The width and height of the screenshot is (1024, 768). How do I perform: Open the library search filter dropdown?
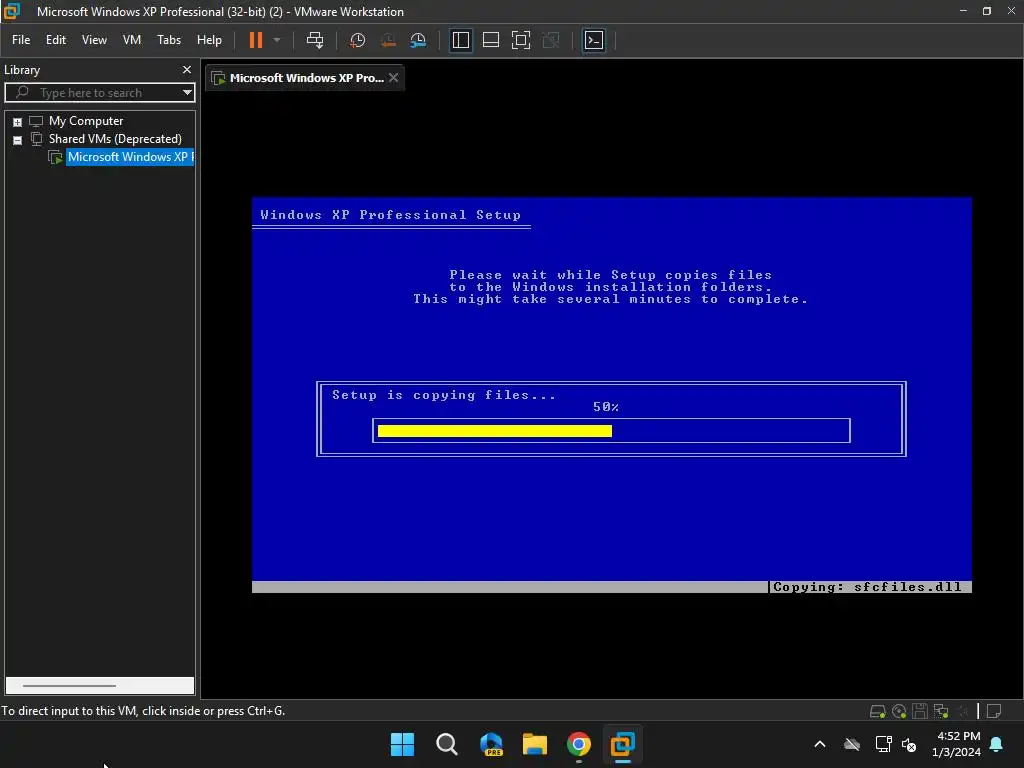(x=187, y=93)
